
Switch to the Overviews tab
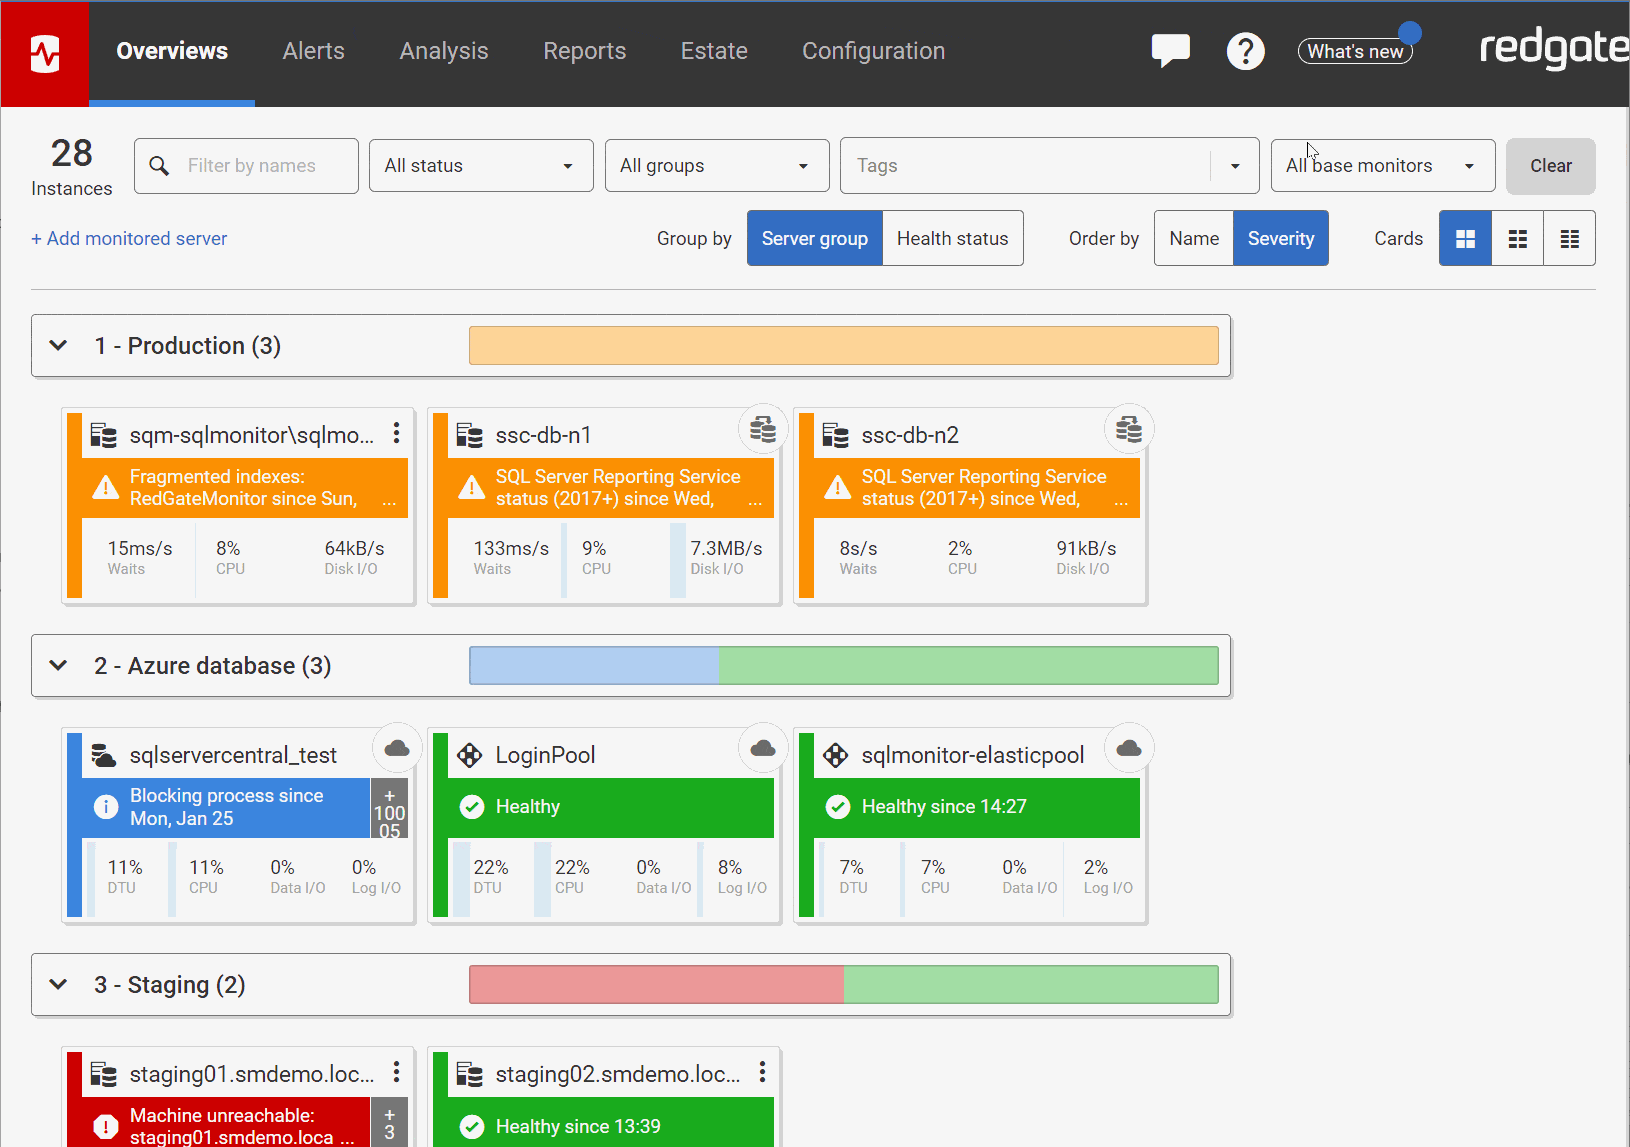click(x=172, y=51)
